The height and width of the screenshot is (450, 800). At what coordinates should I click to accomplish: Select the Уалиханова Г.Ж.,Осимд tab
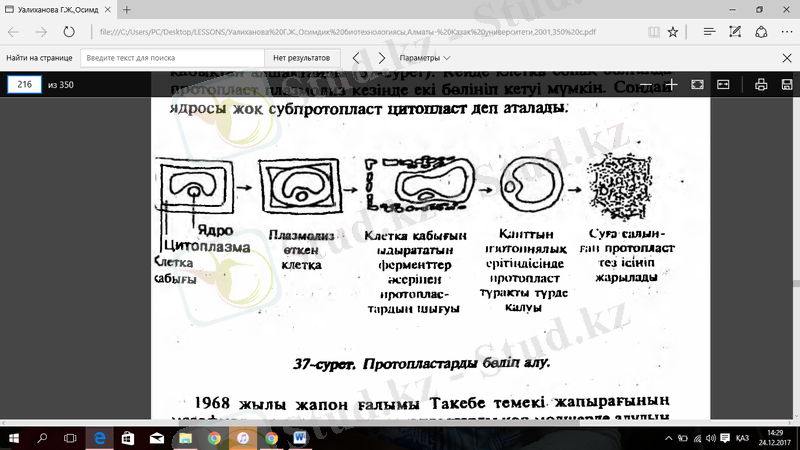[57, 10]
